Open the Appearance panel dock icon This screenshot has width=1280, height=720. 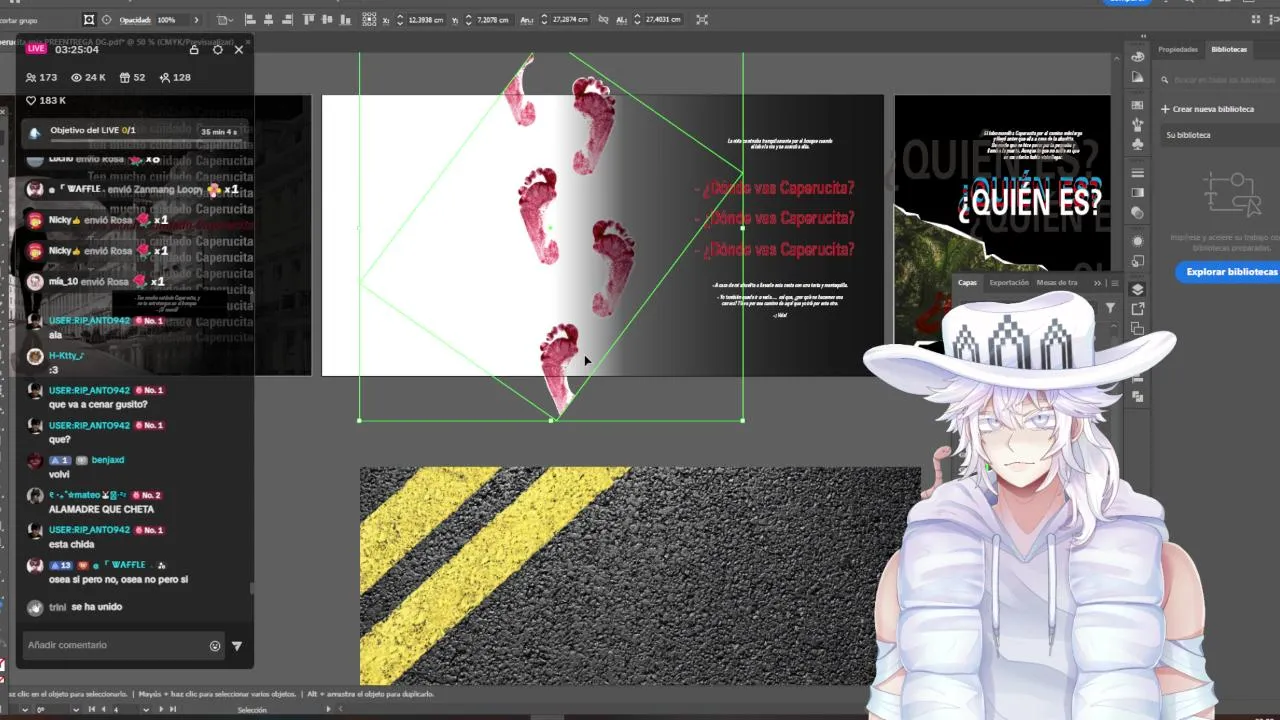pyautogui.click(x=1138, y=241)
